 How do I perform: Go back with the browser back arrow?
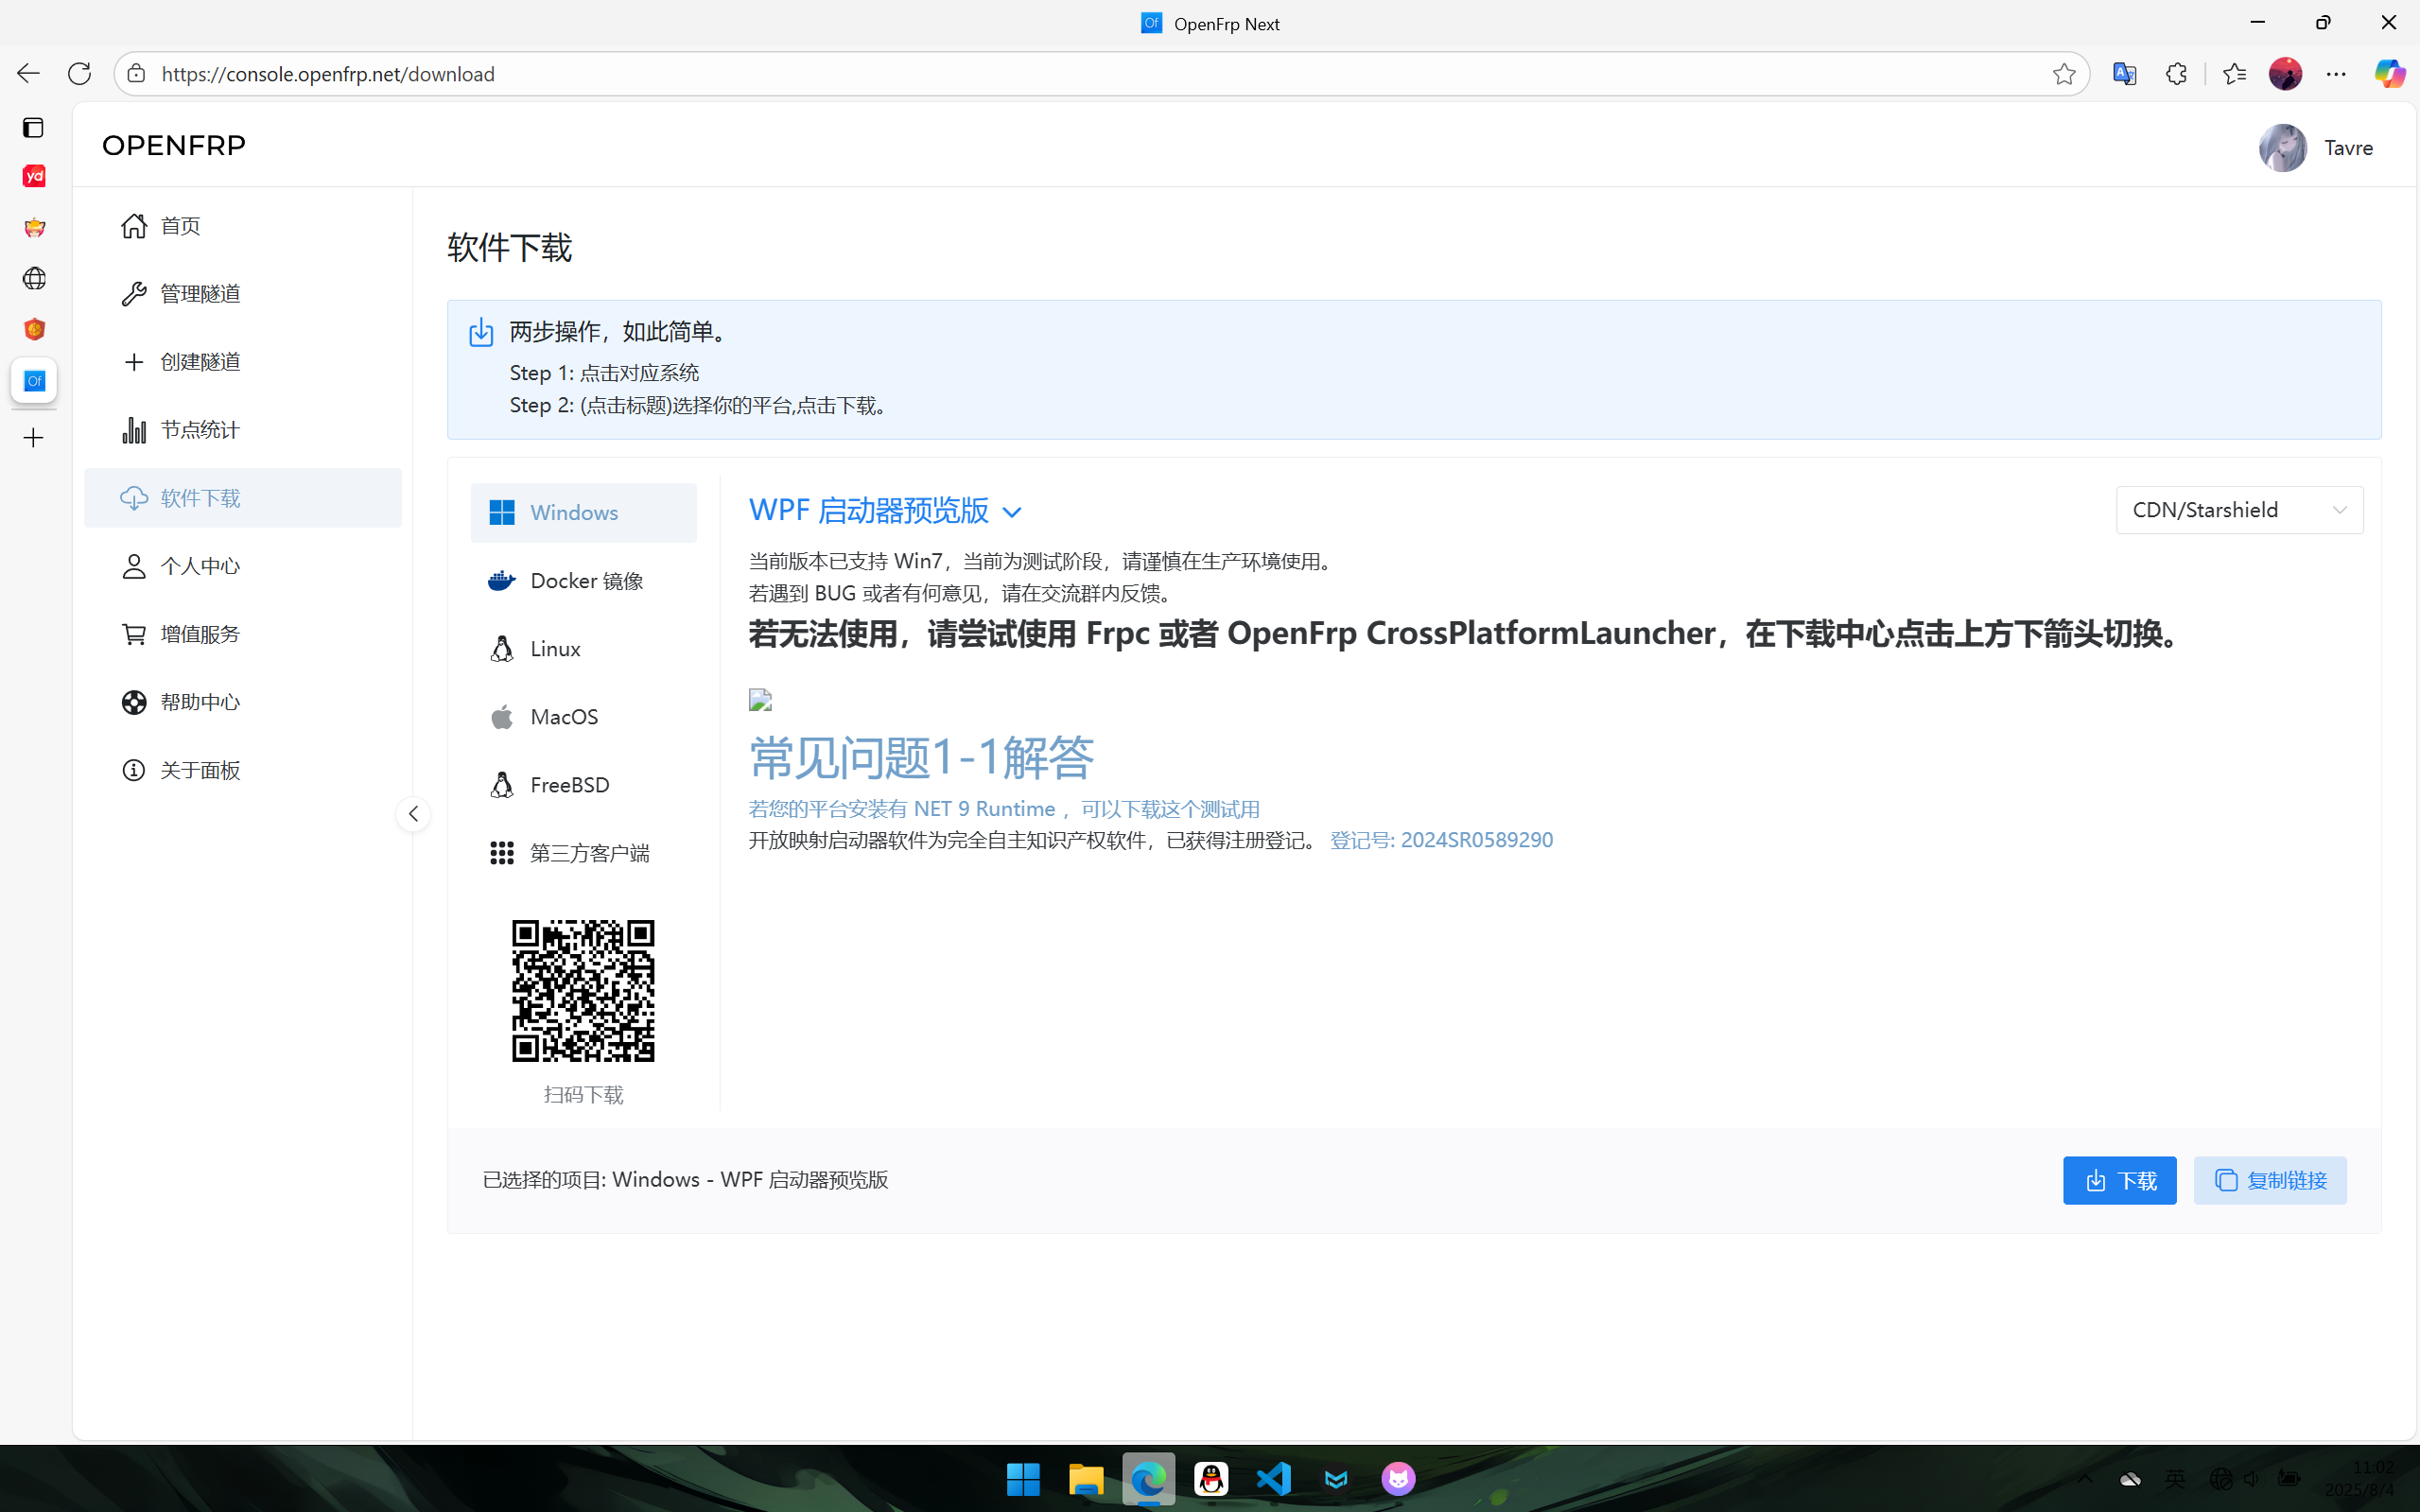click(28, 73)
